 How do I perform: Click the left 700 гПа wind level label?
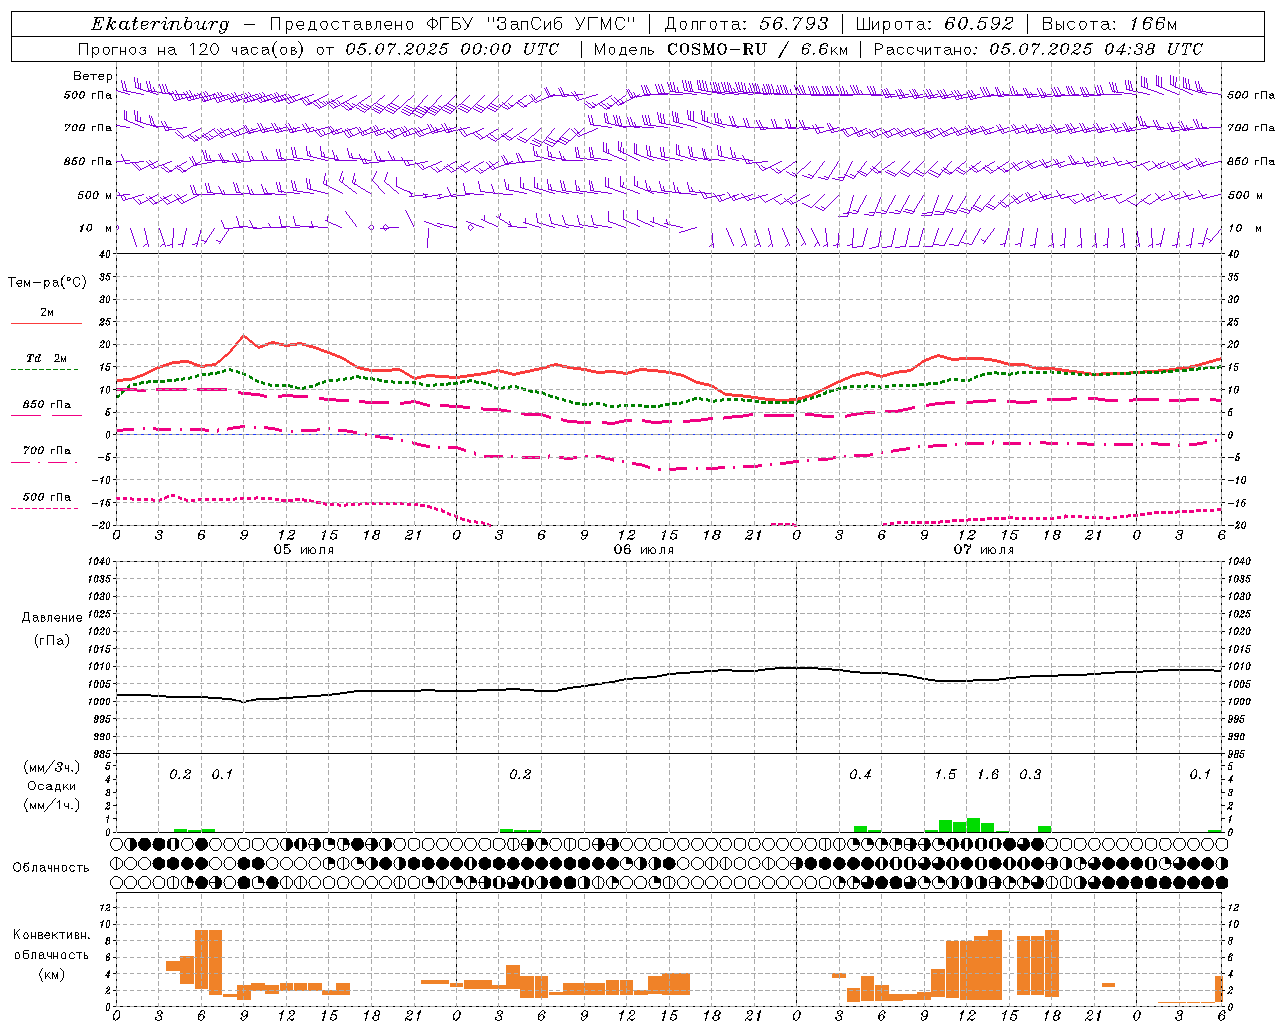(88, 128)
